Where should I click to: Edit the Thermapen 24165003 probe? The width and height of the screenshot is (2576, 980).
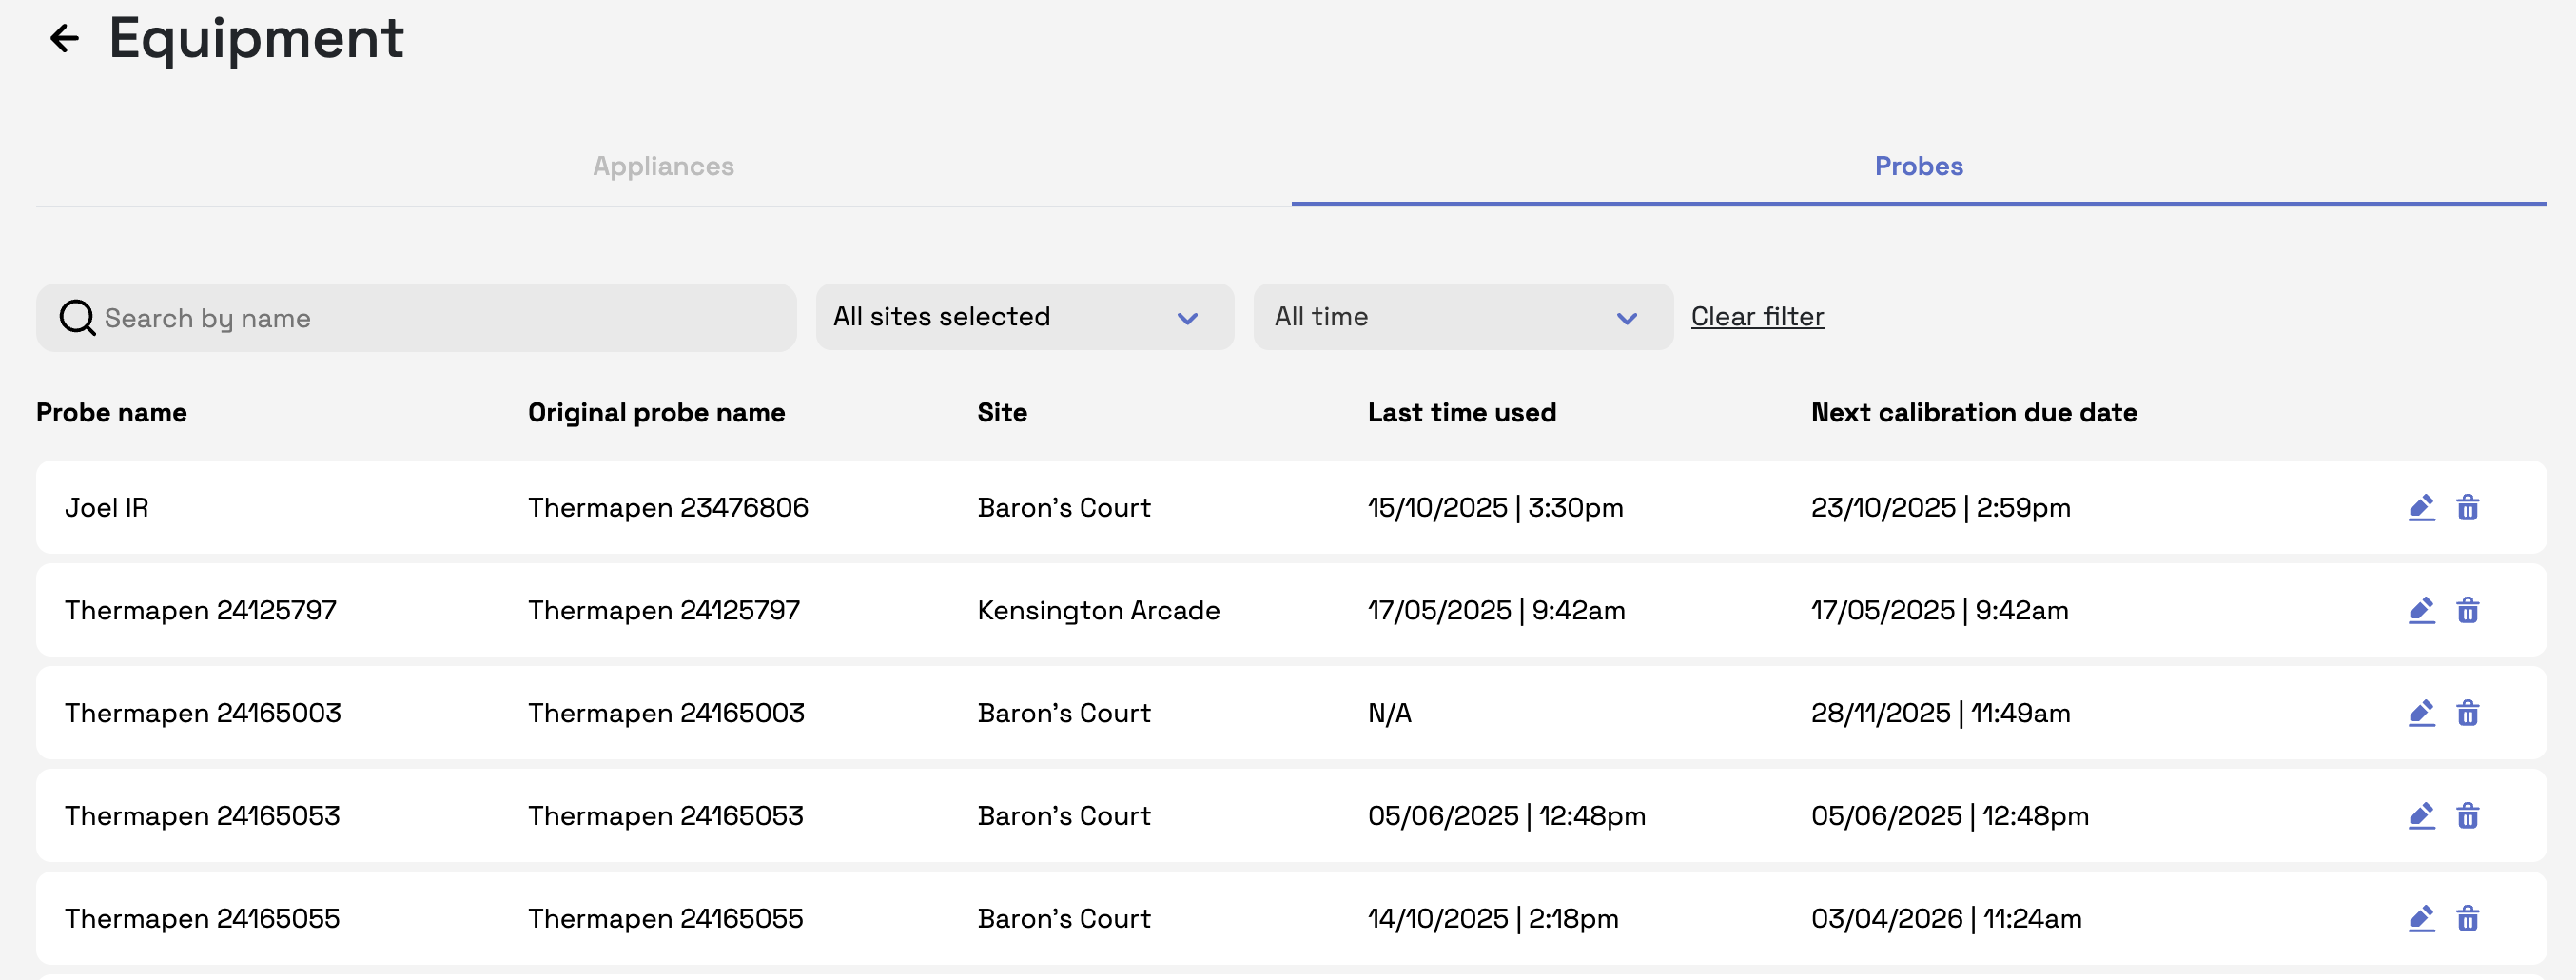2421,714
